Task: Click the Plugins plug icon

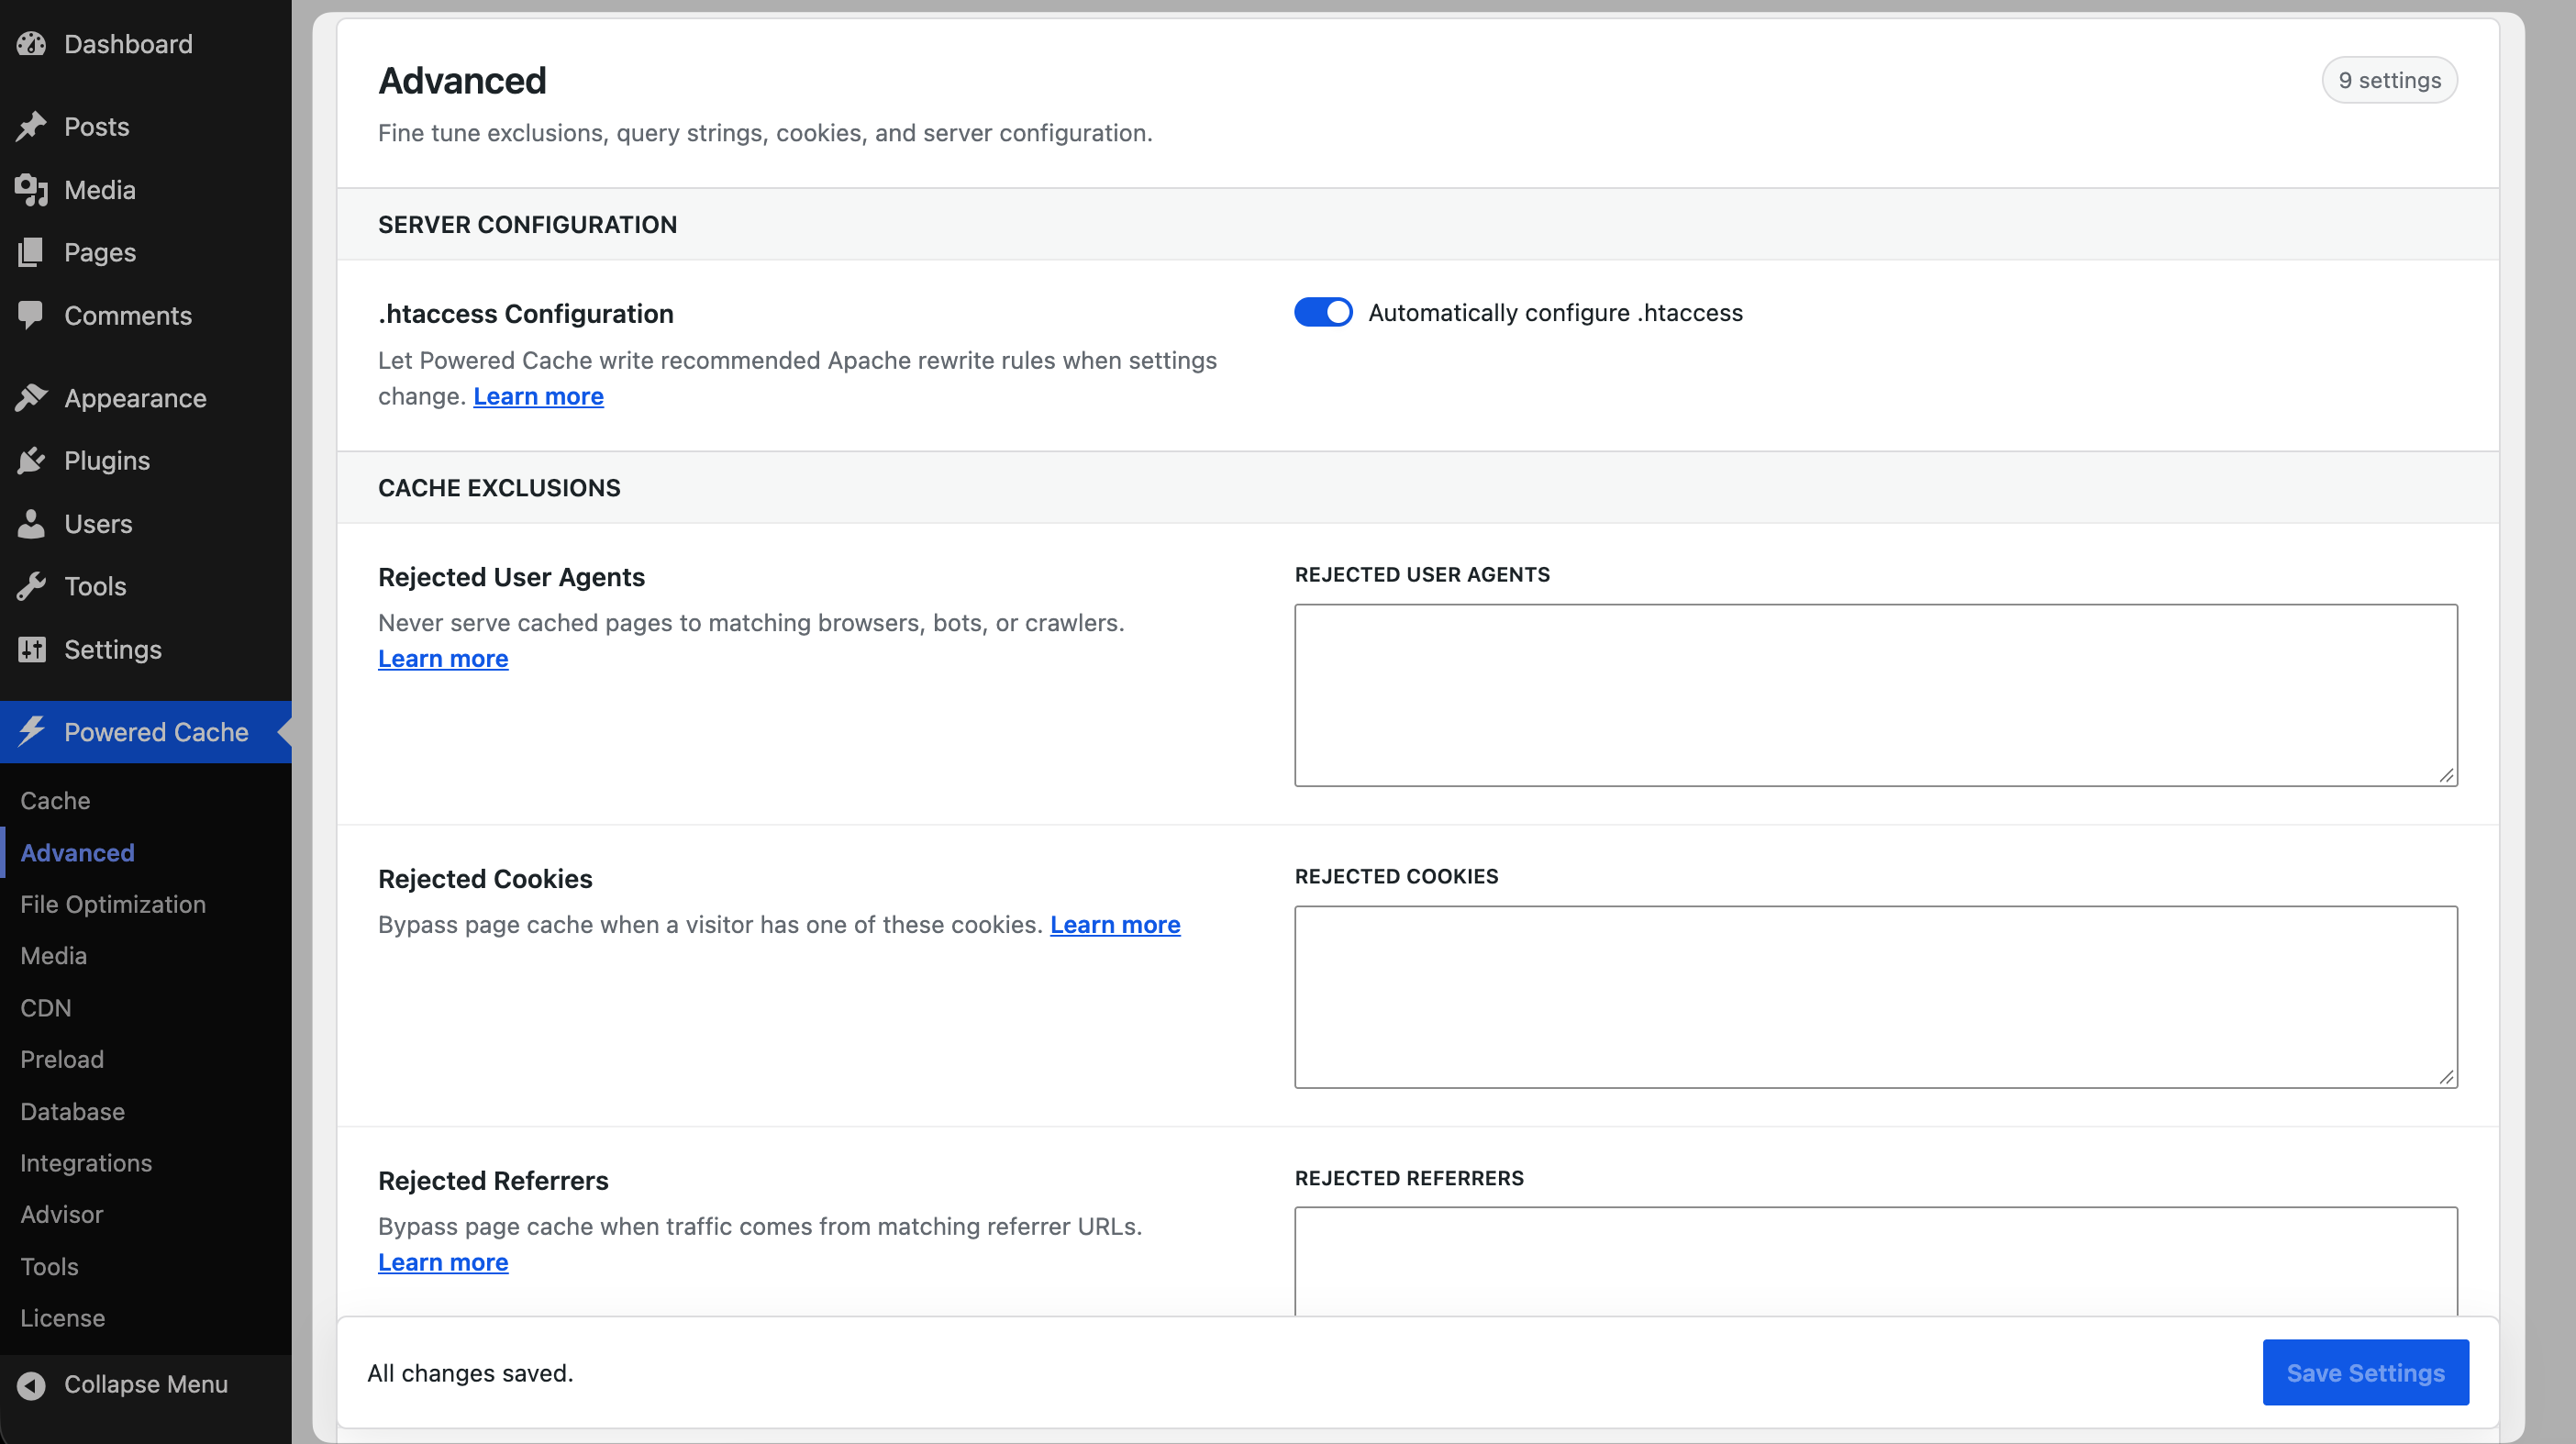Action: (x=31, y=460)
